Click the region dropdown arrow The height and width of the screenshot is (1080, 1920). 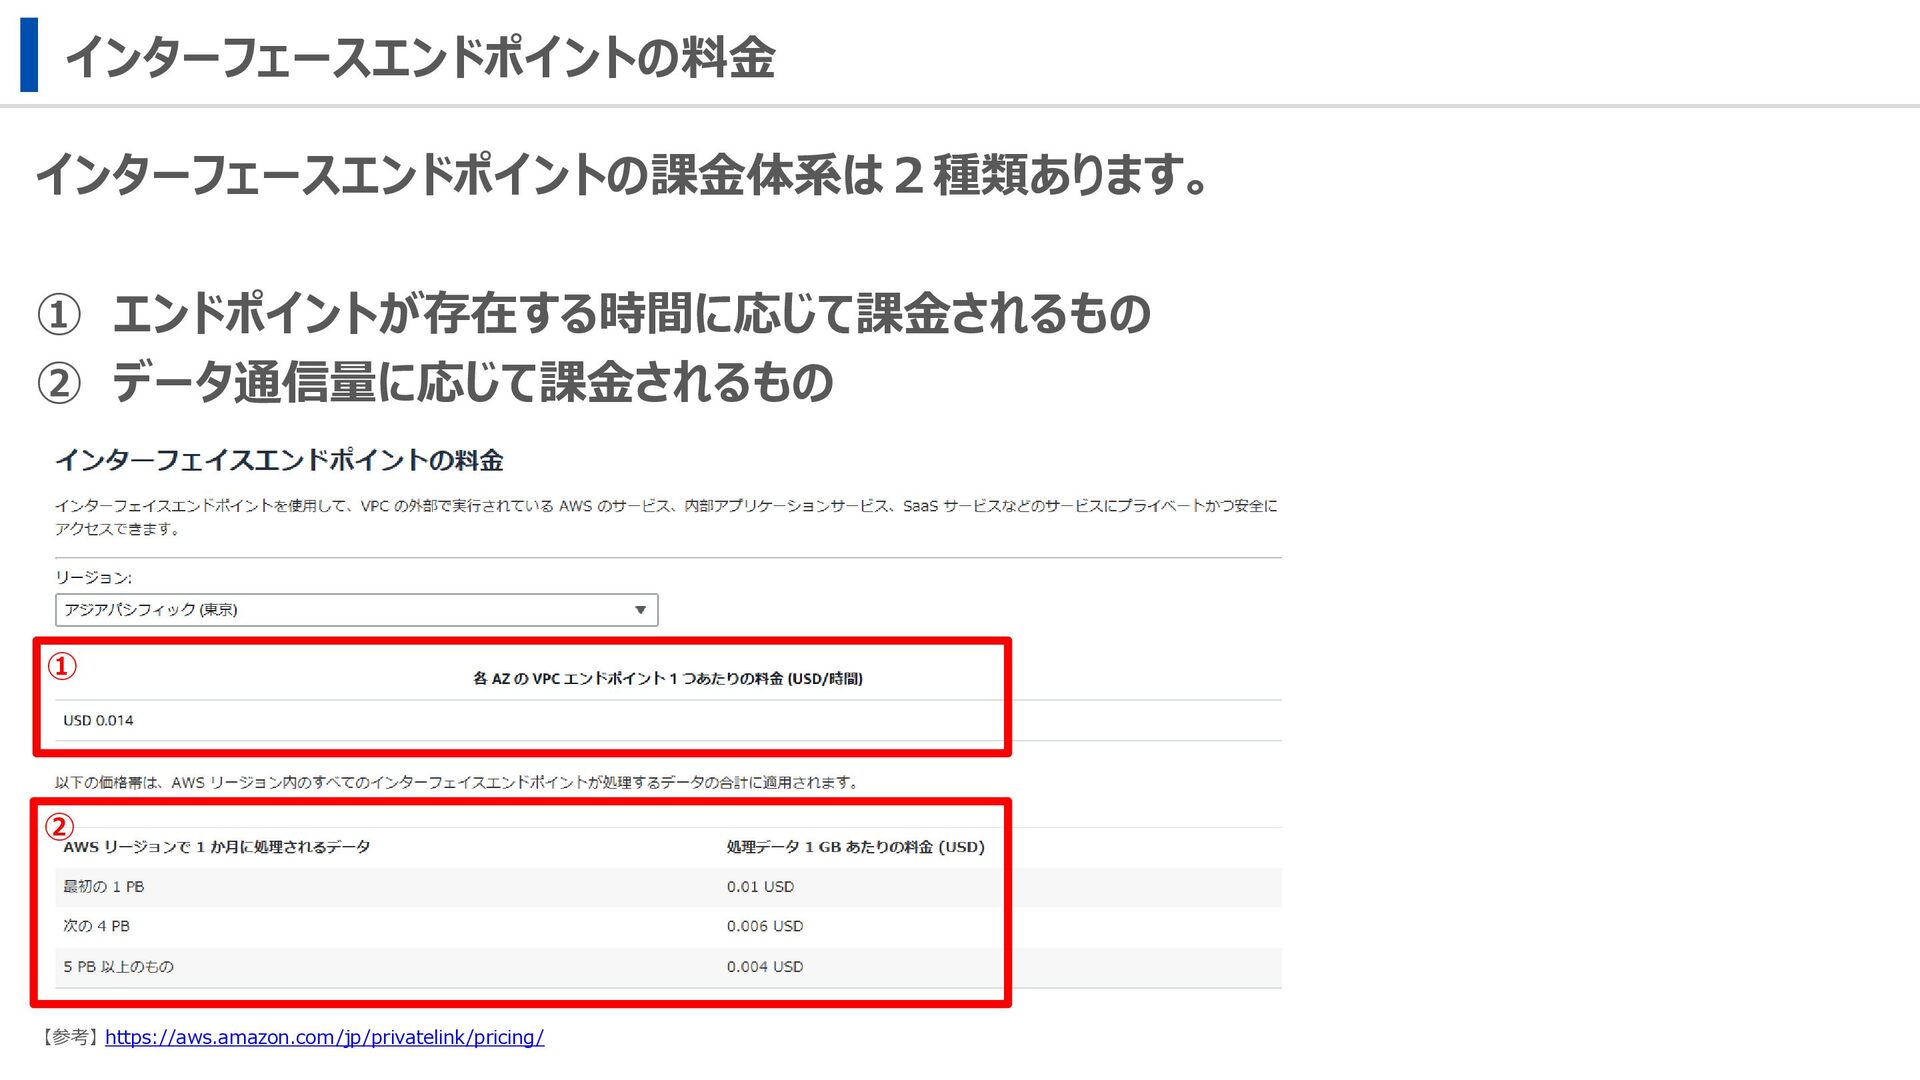pos(640,610)
